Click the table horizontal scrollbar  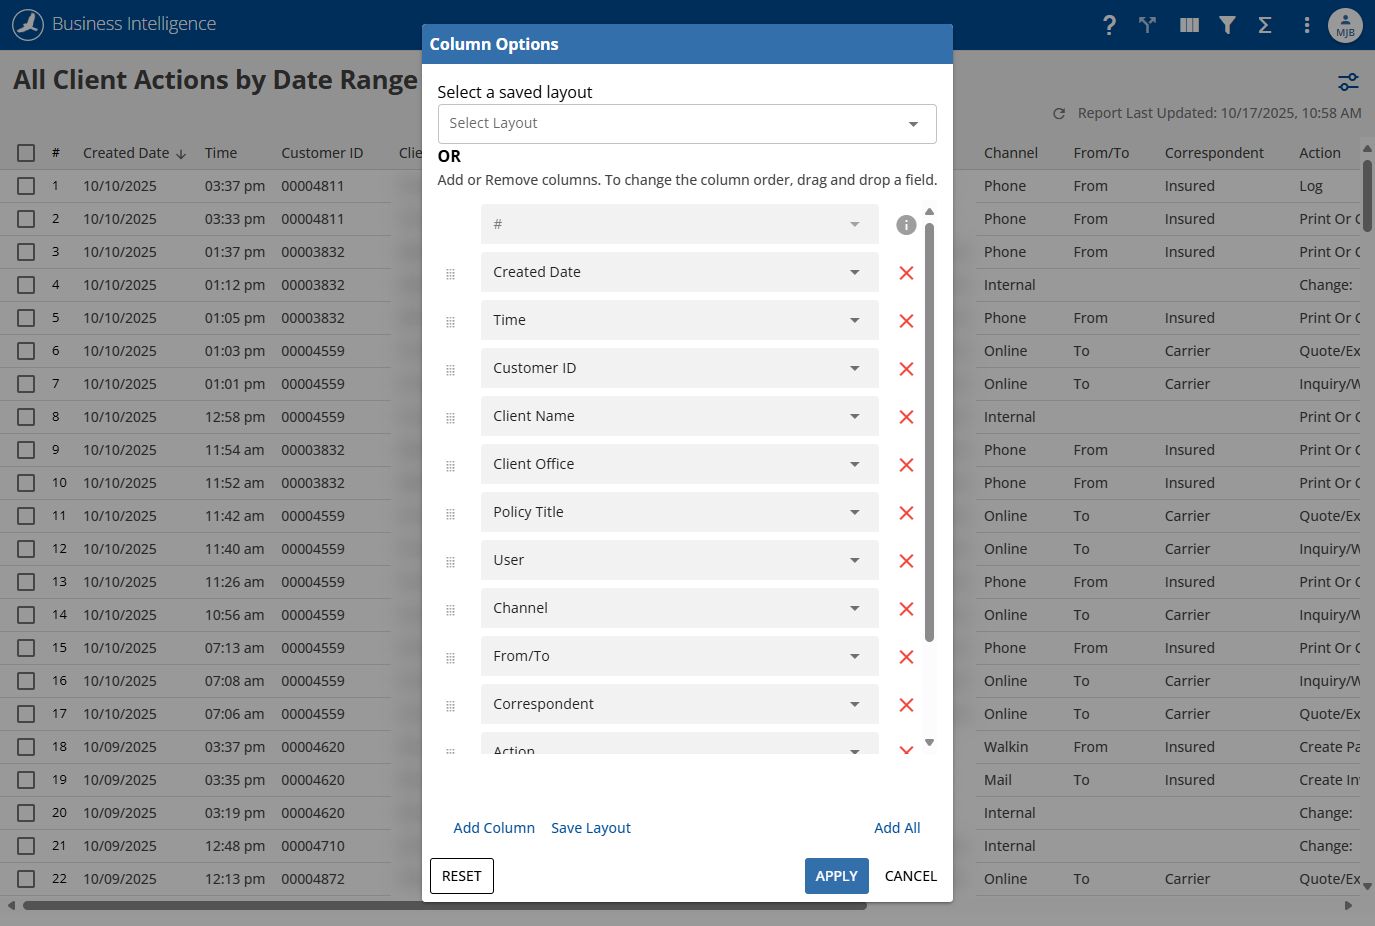(445, 906)
